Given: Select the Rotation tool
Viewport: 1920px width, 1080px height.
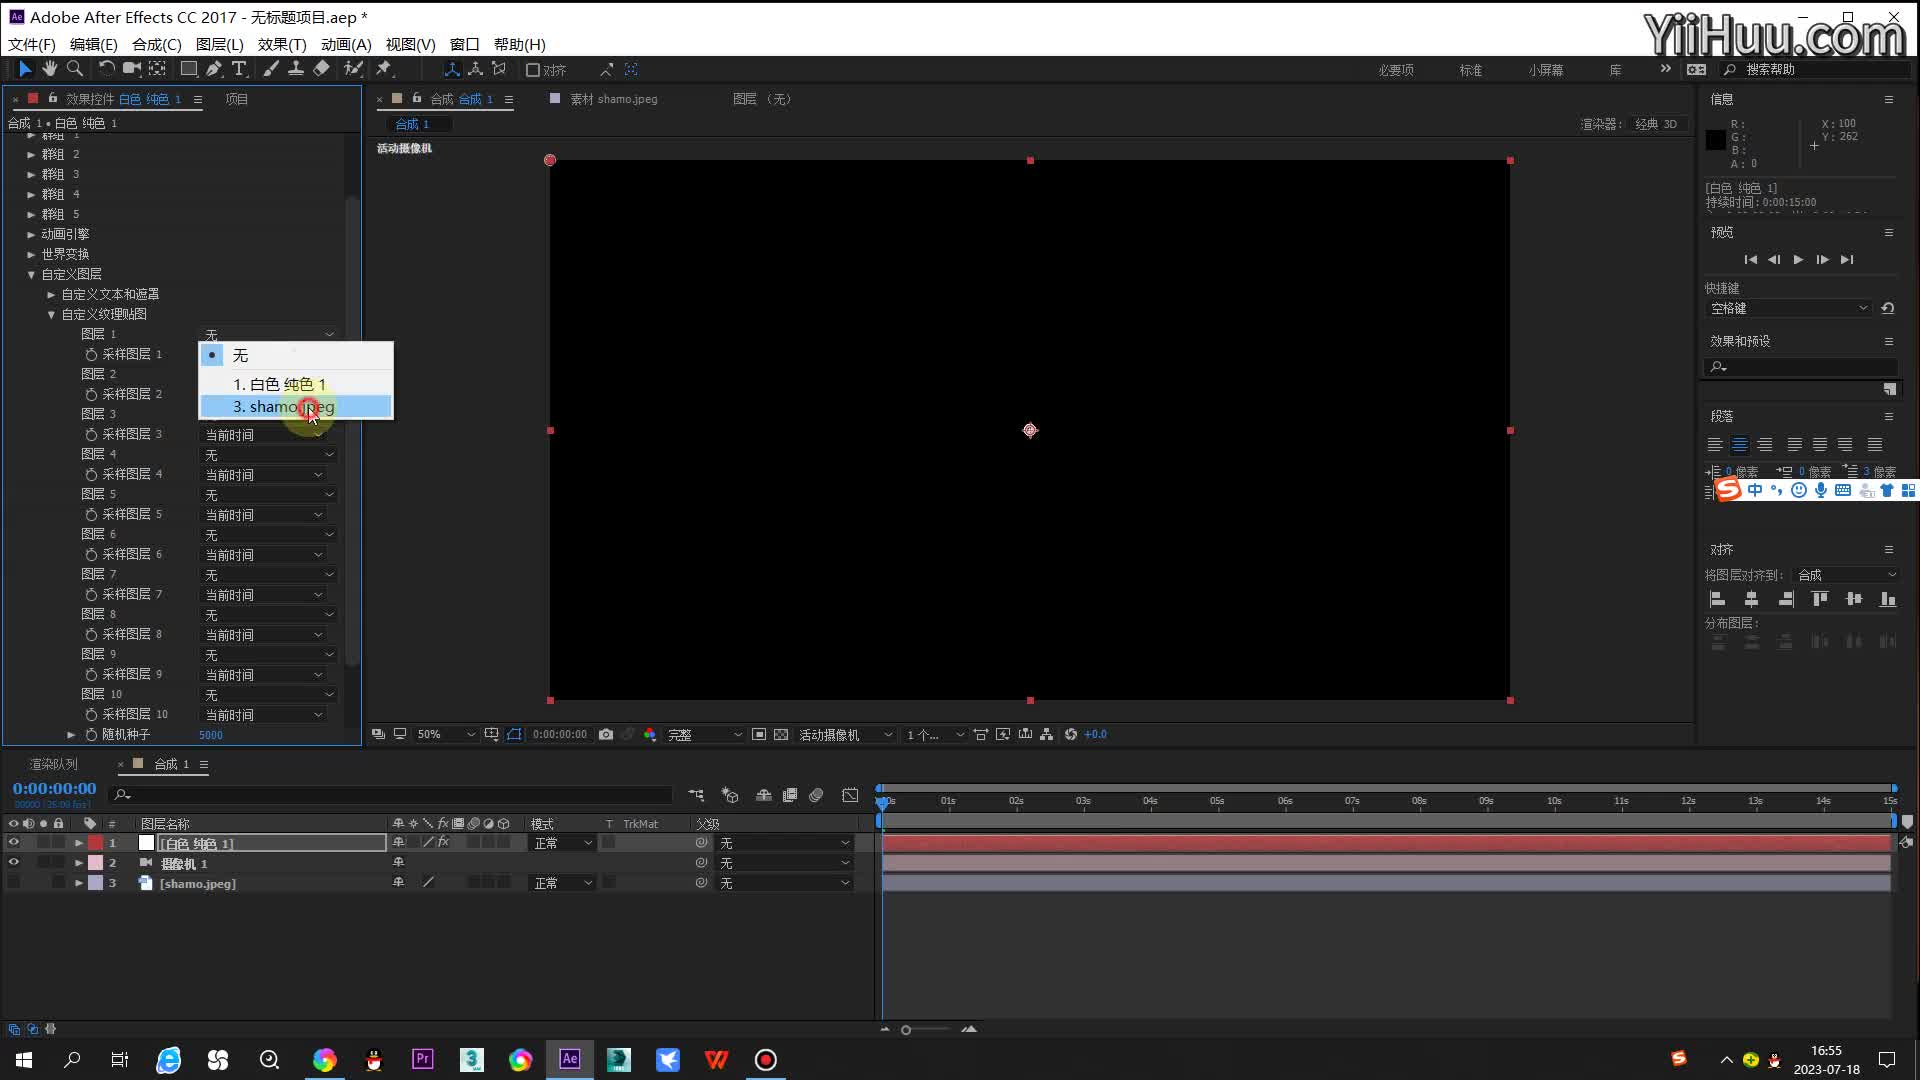Looking at the screenshot, I should pyautogui.click(x=106, y=69).
